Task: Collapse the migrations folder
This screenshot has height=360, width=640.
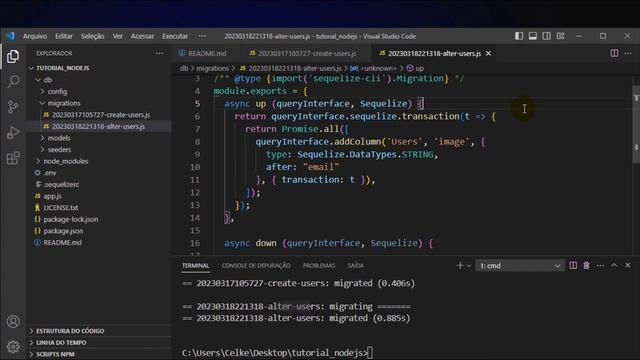Action: [x=99, y=103]
